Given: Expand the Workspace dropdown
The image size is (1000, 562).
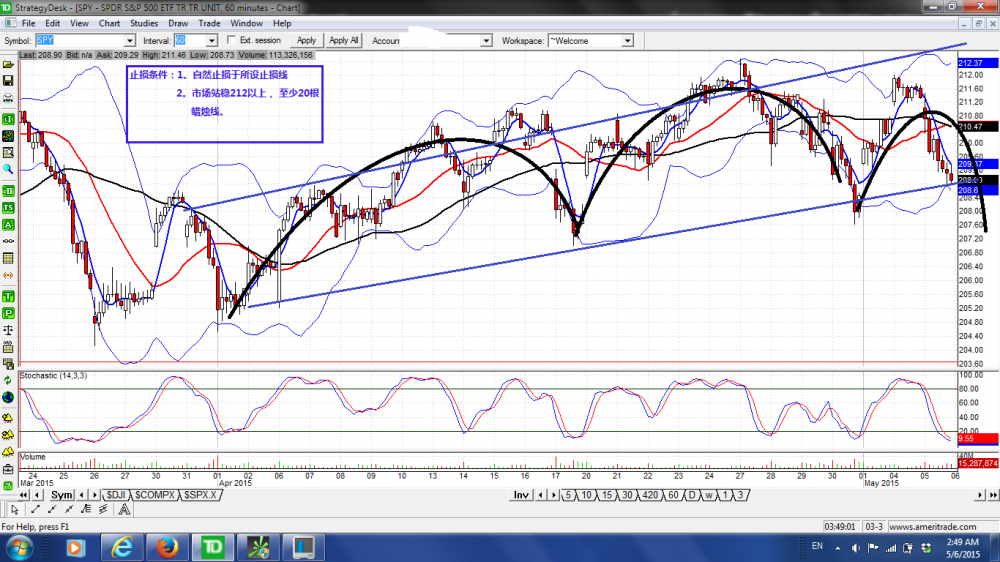Looking at the screenshot, I should 627,40.
